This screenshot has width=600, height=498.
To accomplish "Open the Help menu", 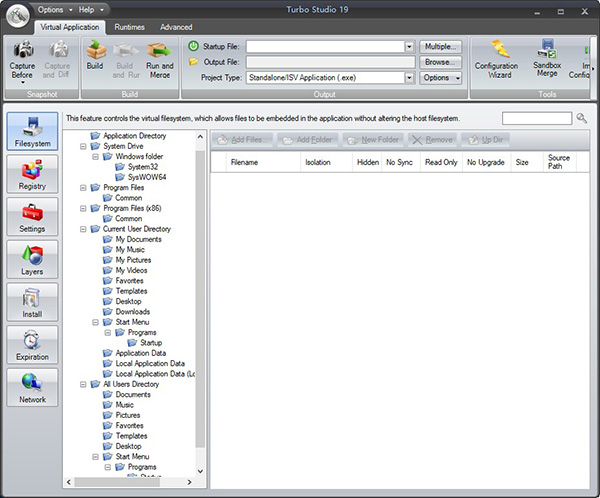I will point(90,9).
